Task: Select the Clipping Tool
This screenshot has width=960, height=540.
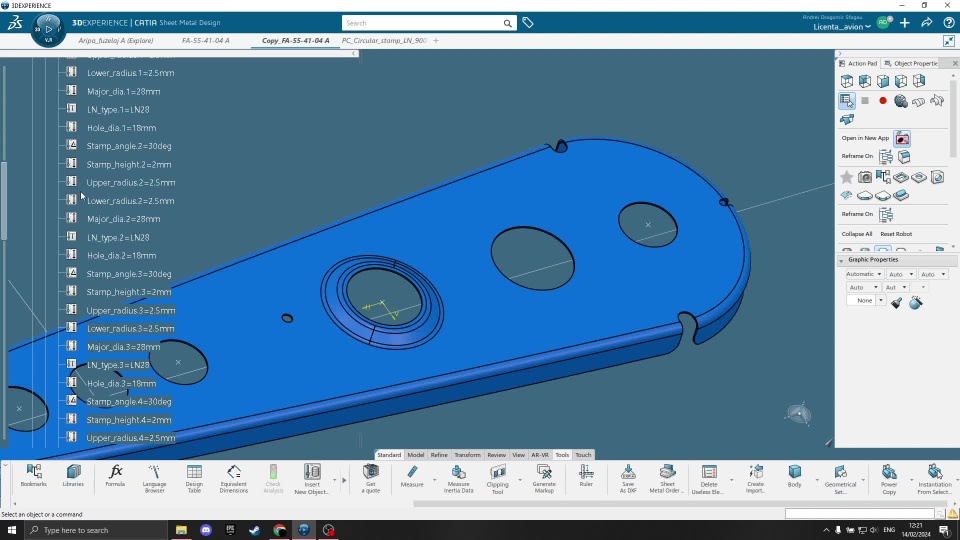Action: (497, 479)
